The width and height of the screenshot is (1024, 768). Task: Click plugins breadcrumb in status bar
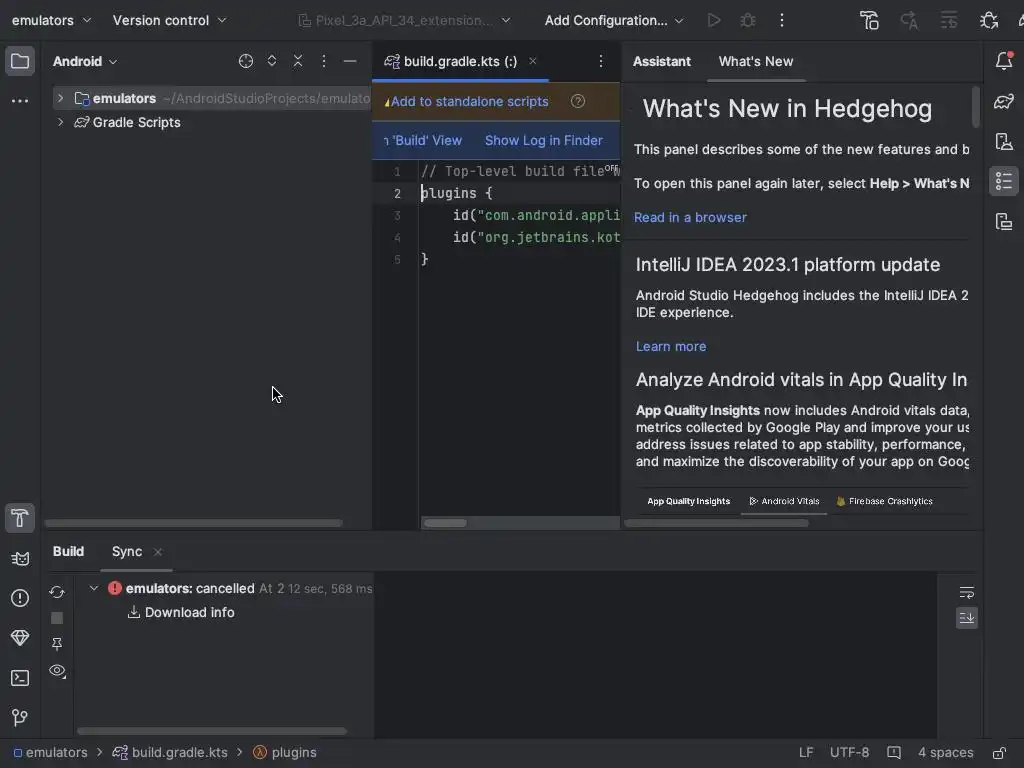point(285,753)
